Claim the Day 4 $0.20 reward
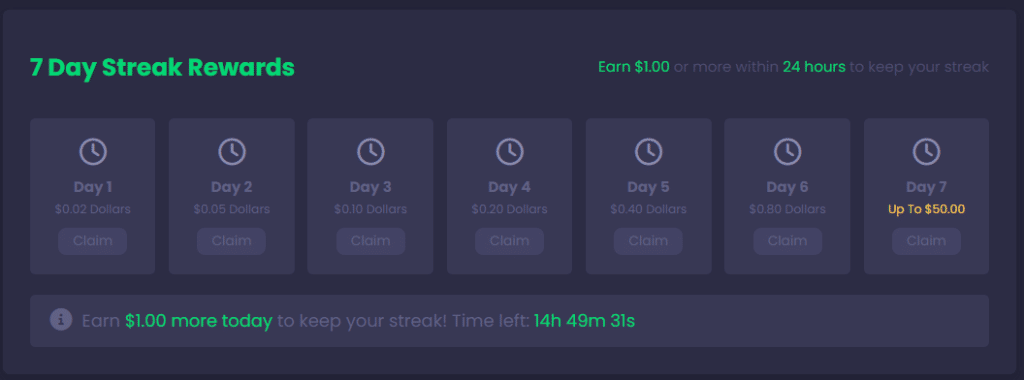This screenshot has width=1024, height=380. click(509, 241)
